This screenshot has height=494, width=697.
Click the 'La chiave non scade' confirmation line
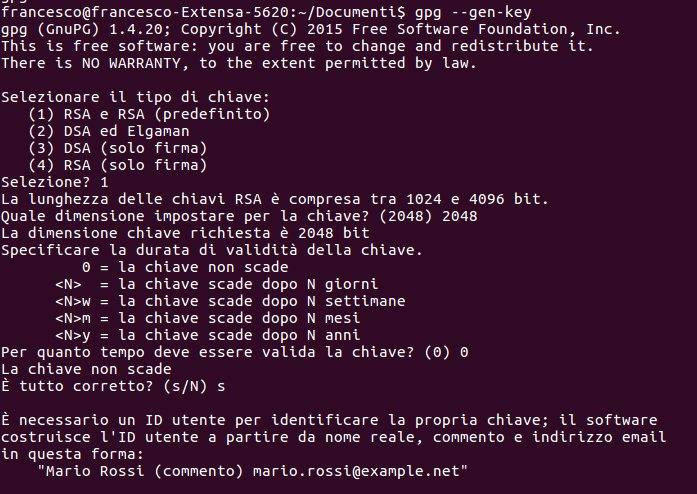click(86, 369)
